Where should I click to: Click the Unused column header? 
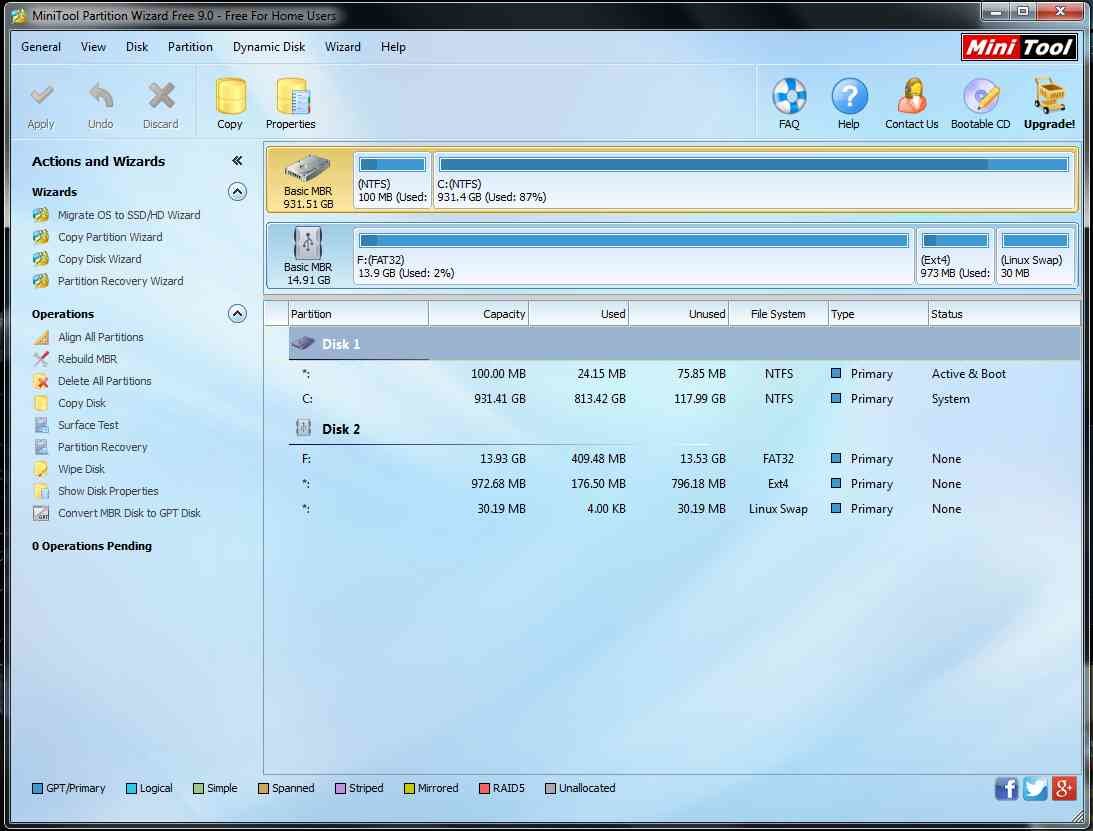[x=679, y=314]
